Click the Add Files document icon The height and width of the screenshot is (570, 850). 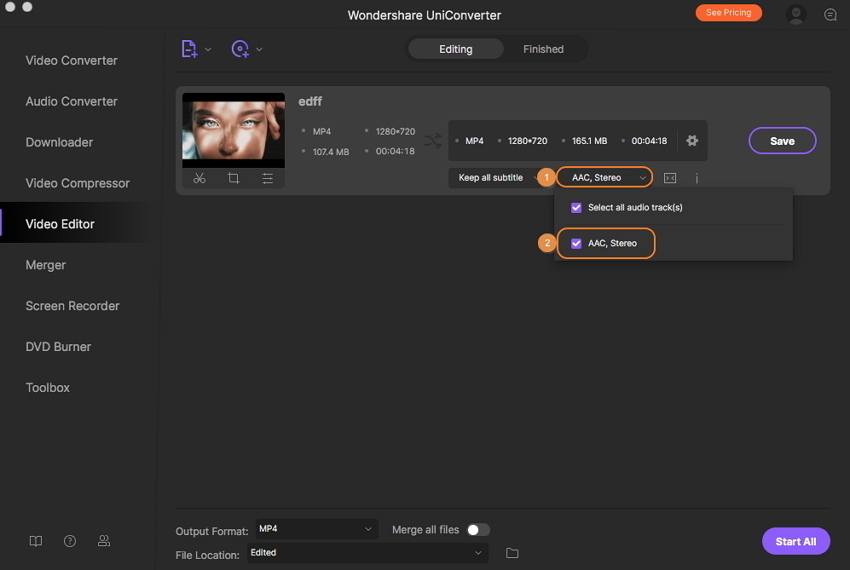tap(189, 49)
